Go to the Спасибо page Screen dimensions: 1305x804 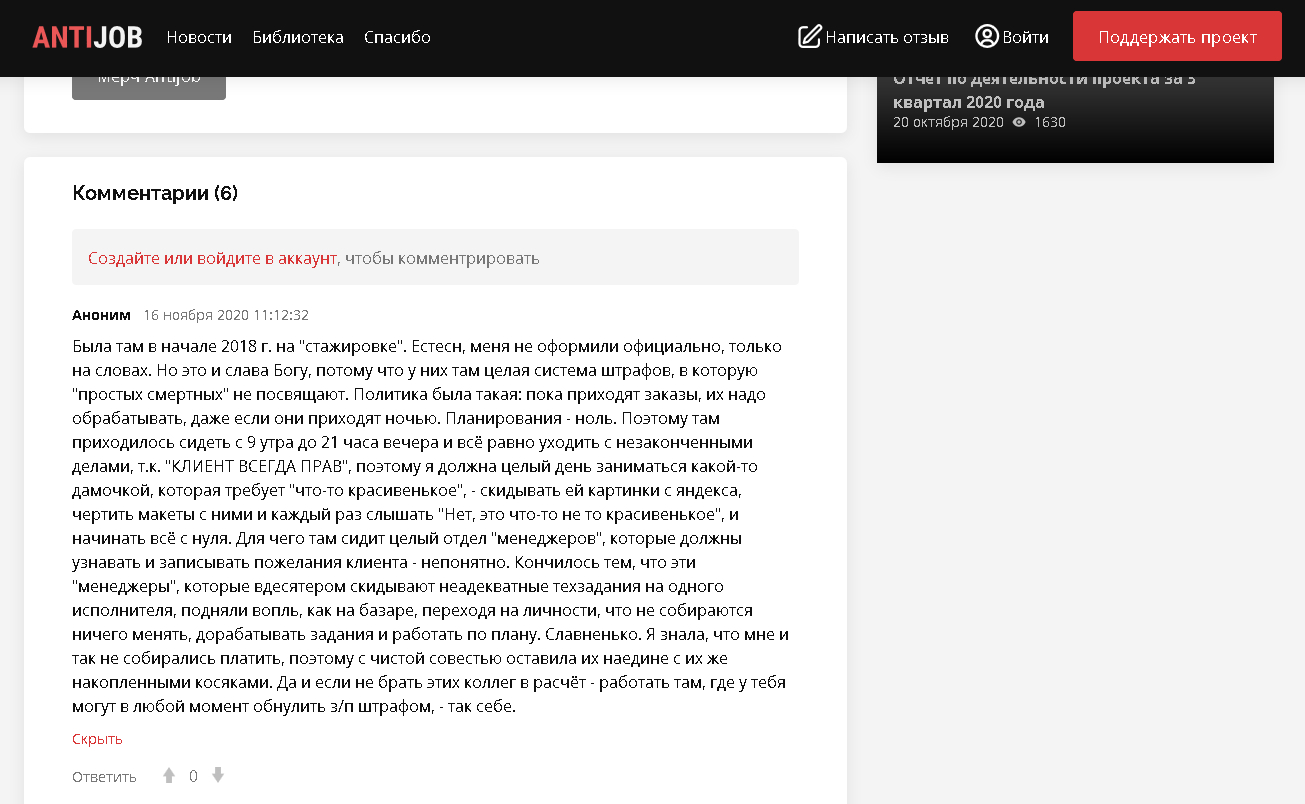click(397, 38)
